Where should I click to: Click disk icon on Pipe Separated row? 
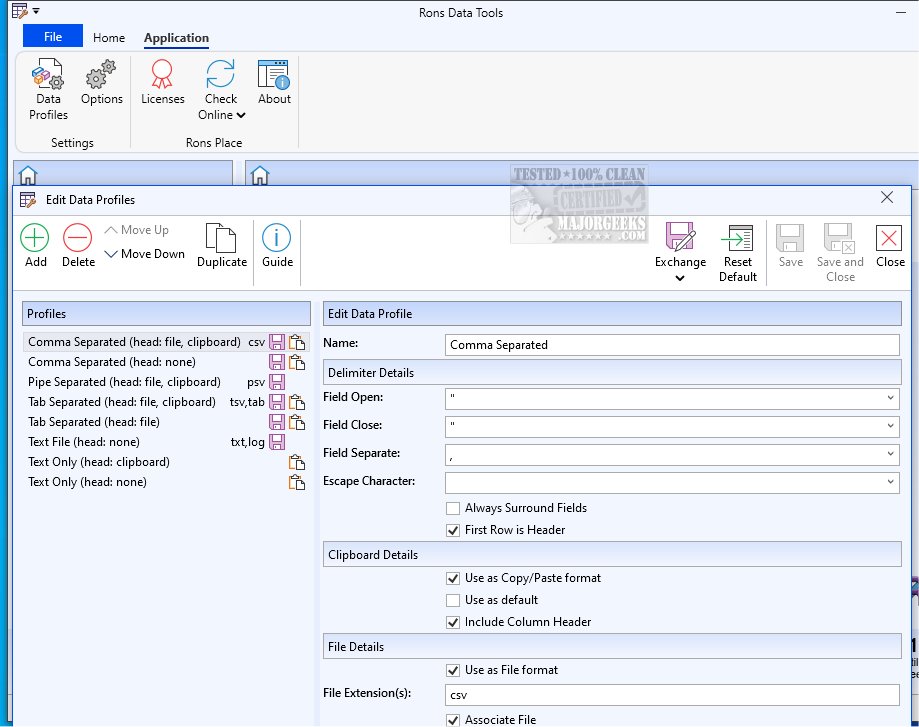click(x=277, y=382)
